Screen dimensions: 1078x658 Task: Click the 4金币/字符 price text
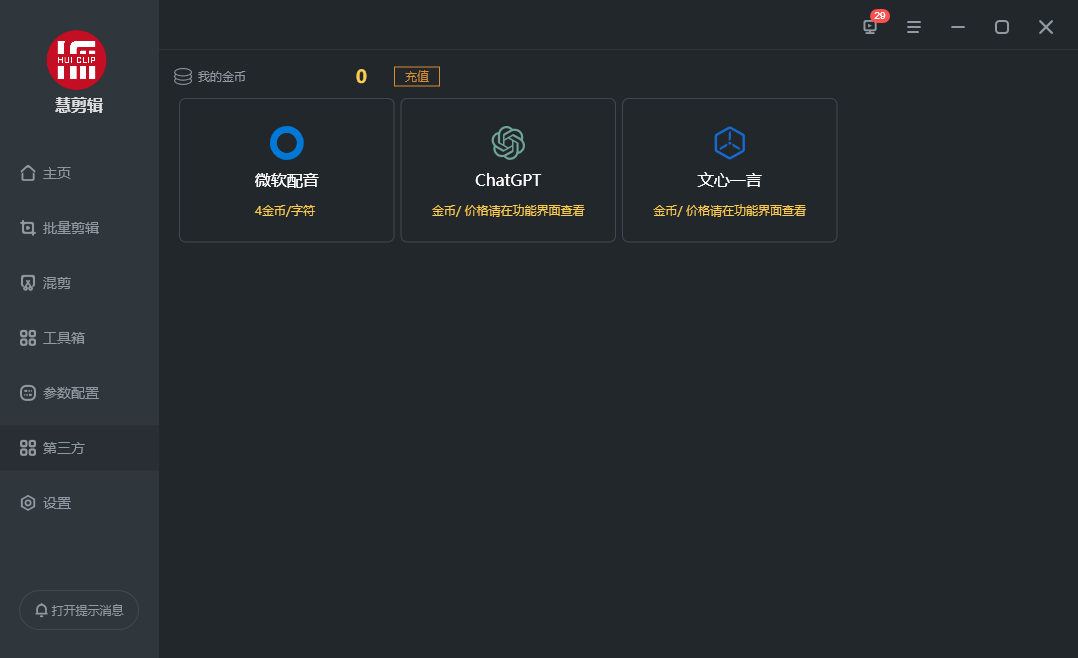[x=285, y=211]
